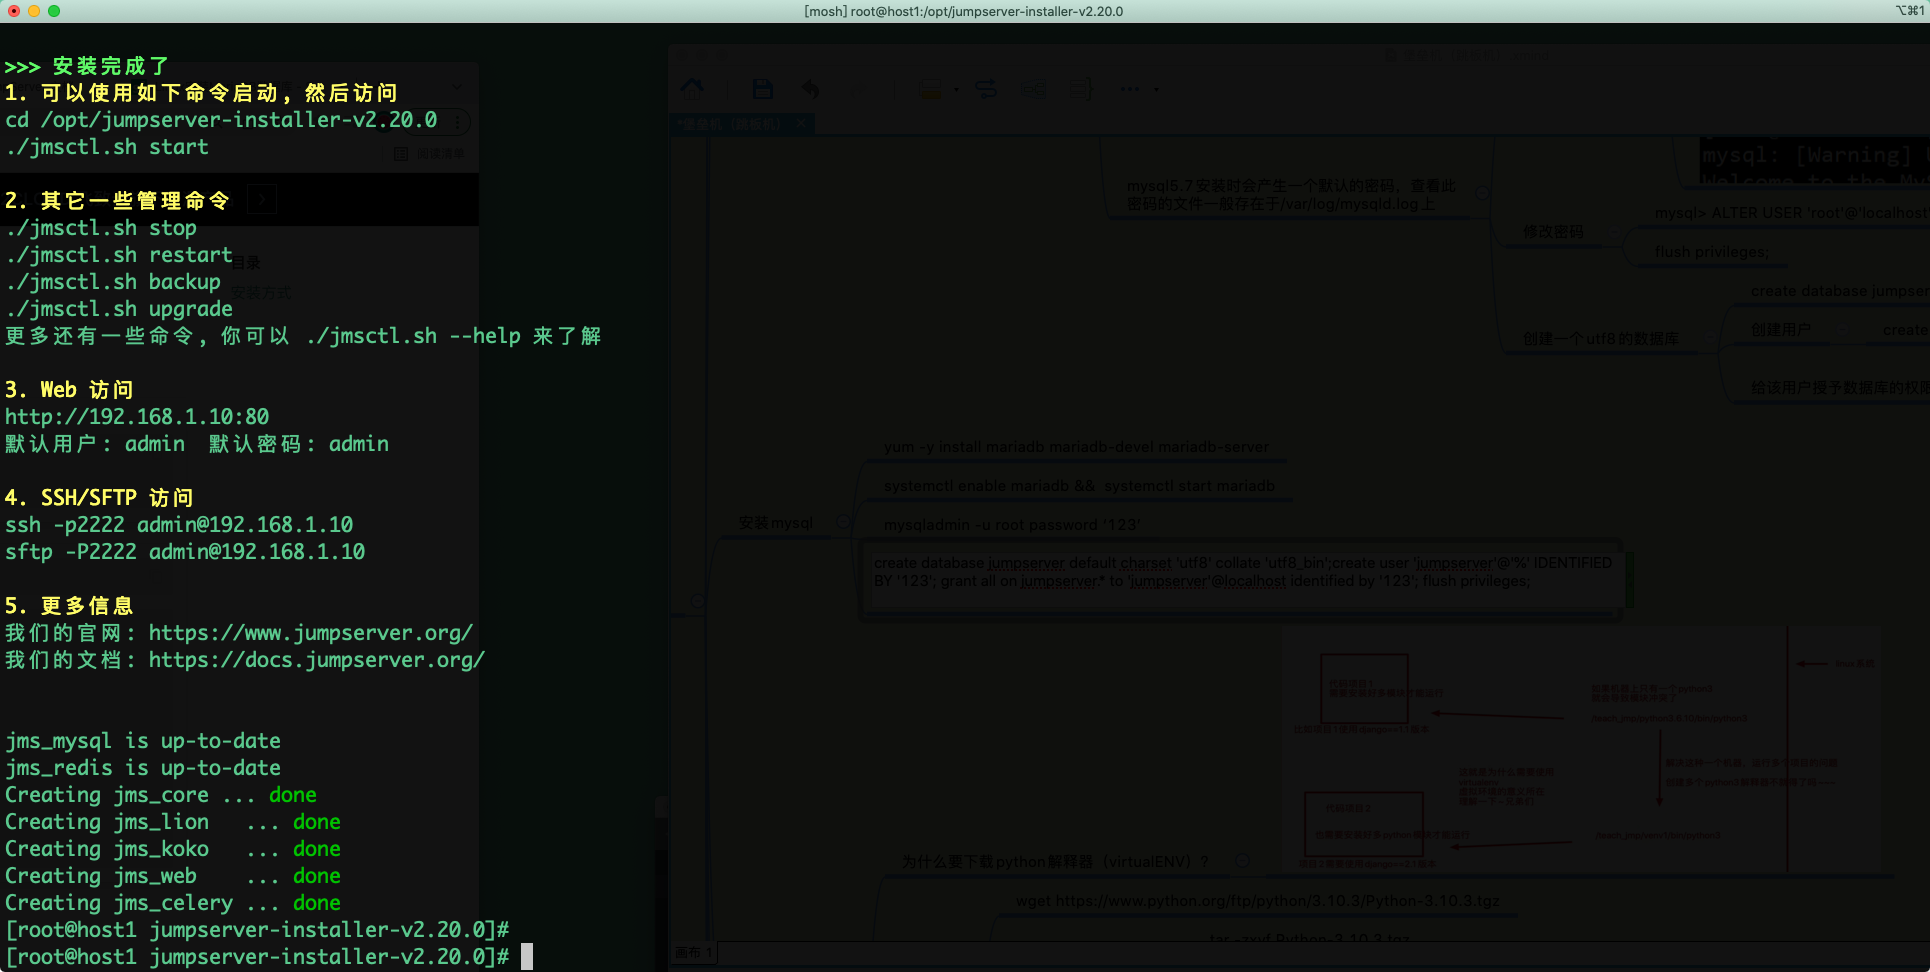
Task: Select the '创建用户' topic in mind map
Action: click(x=1780, y=329)
